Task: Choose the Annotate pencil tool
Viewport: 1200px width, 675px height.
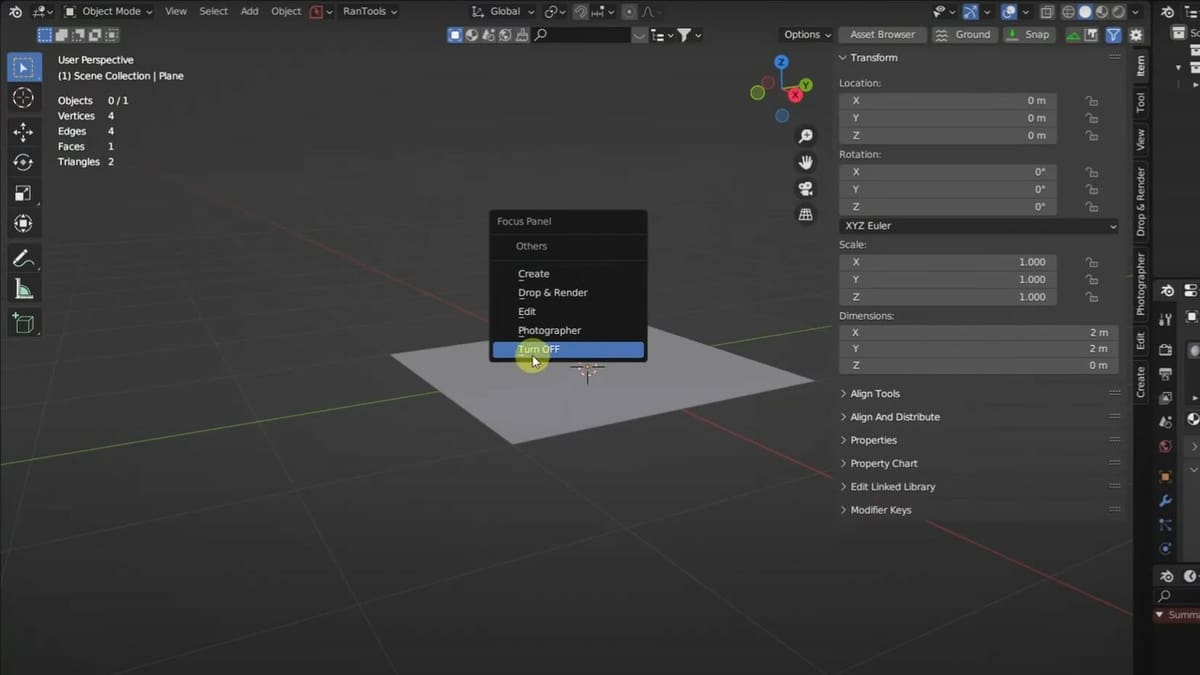Action: tap(23, 258)
